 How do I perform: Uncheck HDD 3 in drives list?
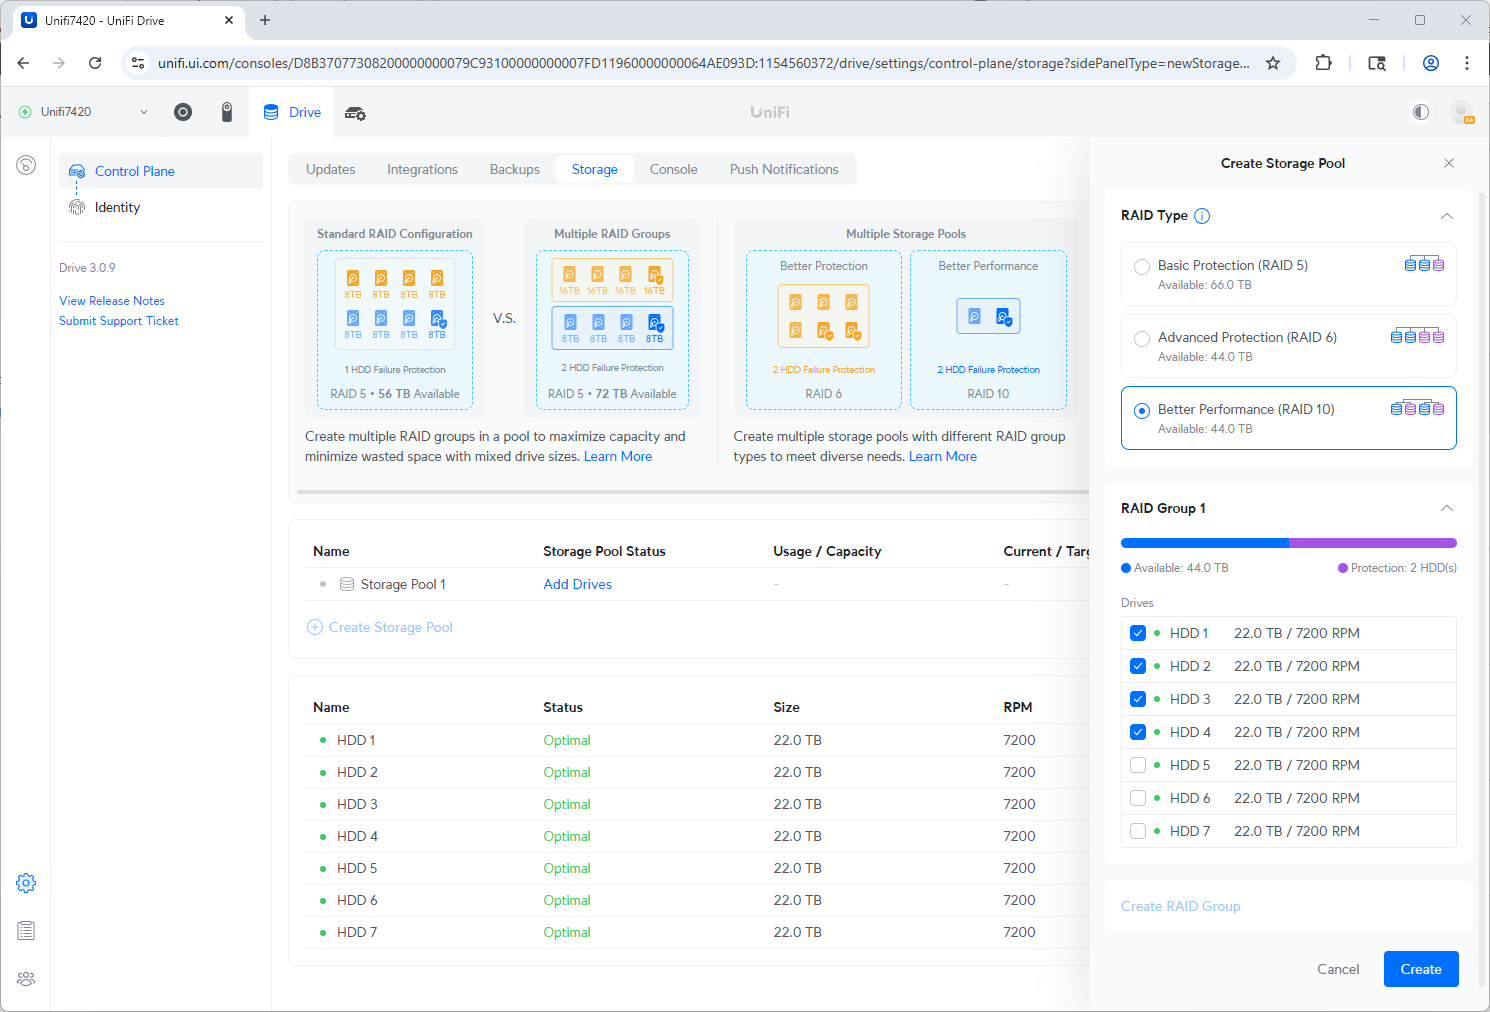1138,699
